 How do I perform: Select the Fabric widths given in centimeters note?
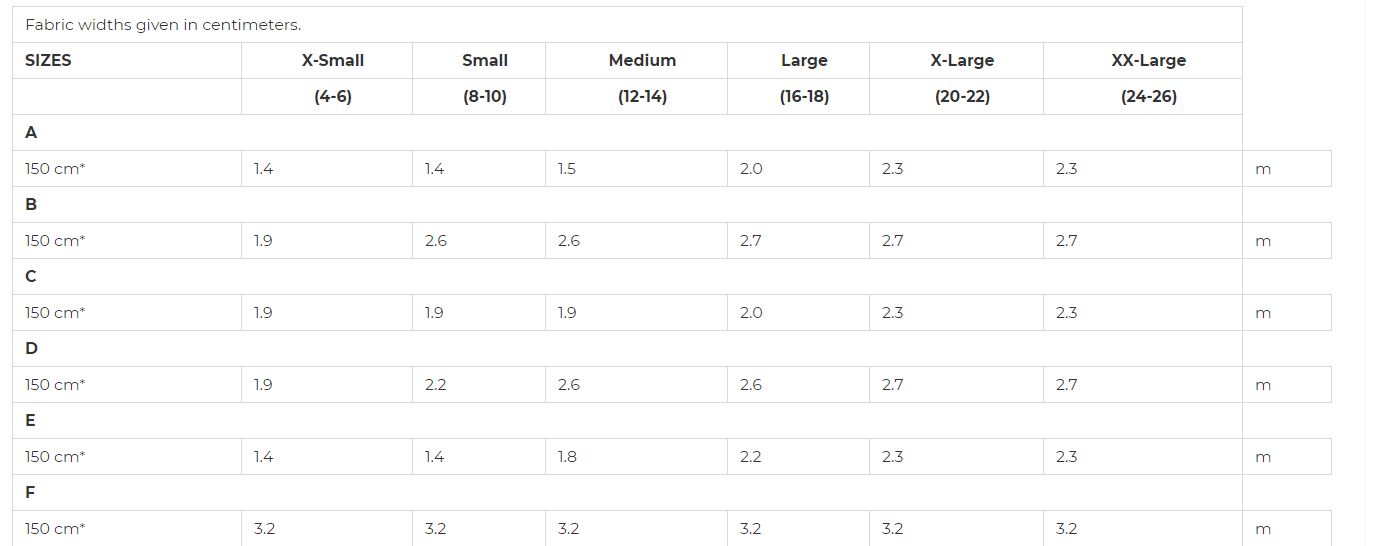(x=163, y=25)
